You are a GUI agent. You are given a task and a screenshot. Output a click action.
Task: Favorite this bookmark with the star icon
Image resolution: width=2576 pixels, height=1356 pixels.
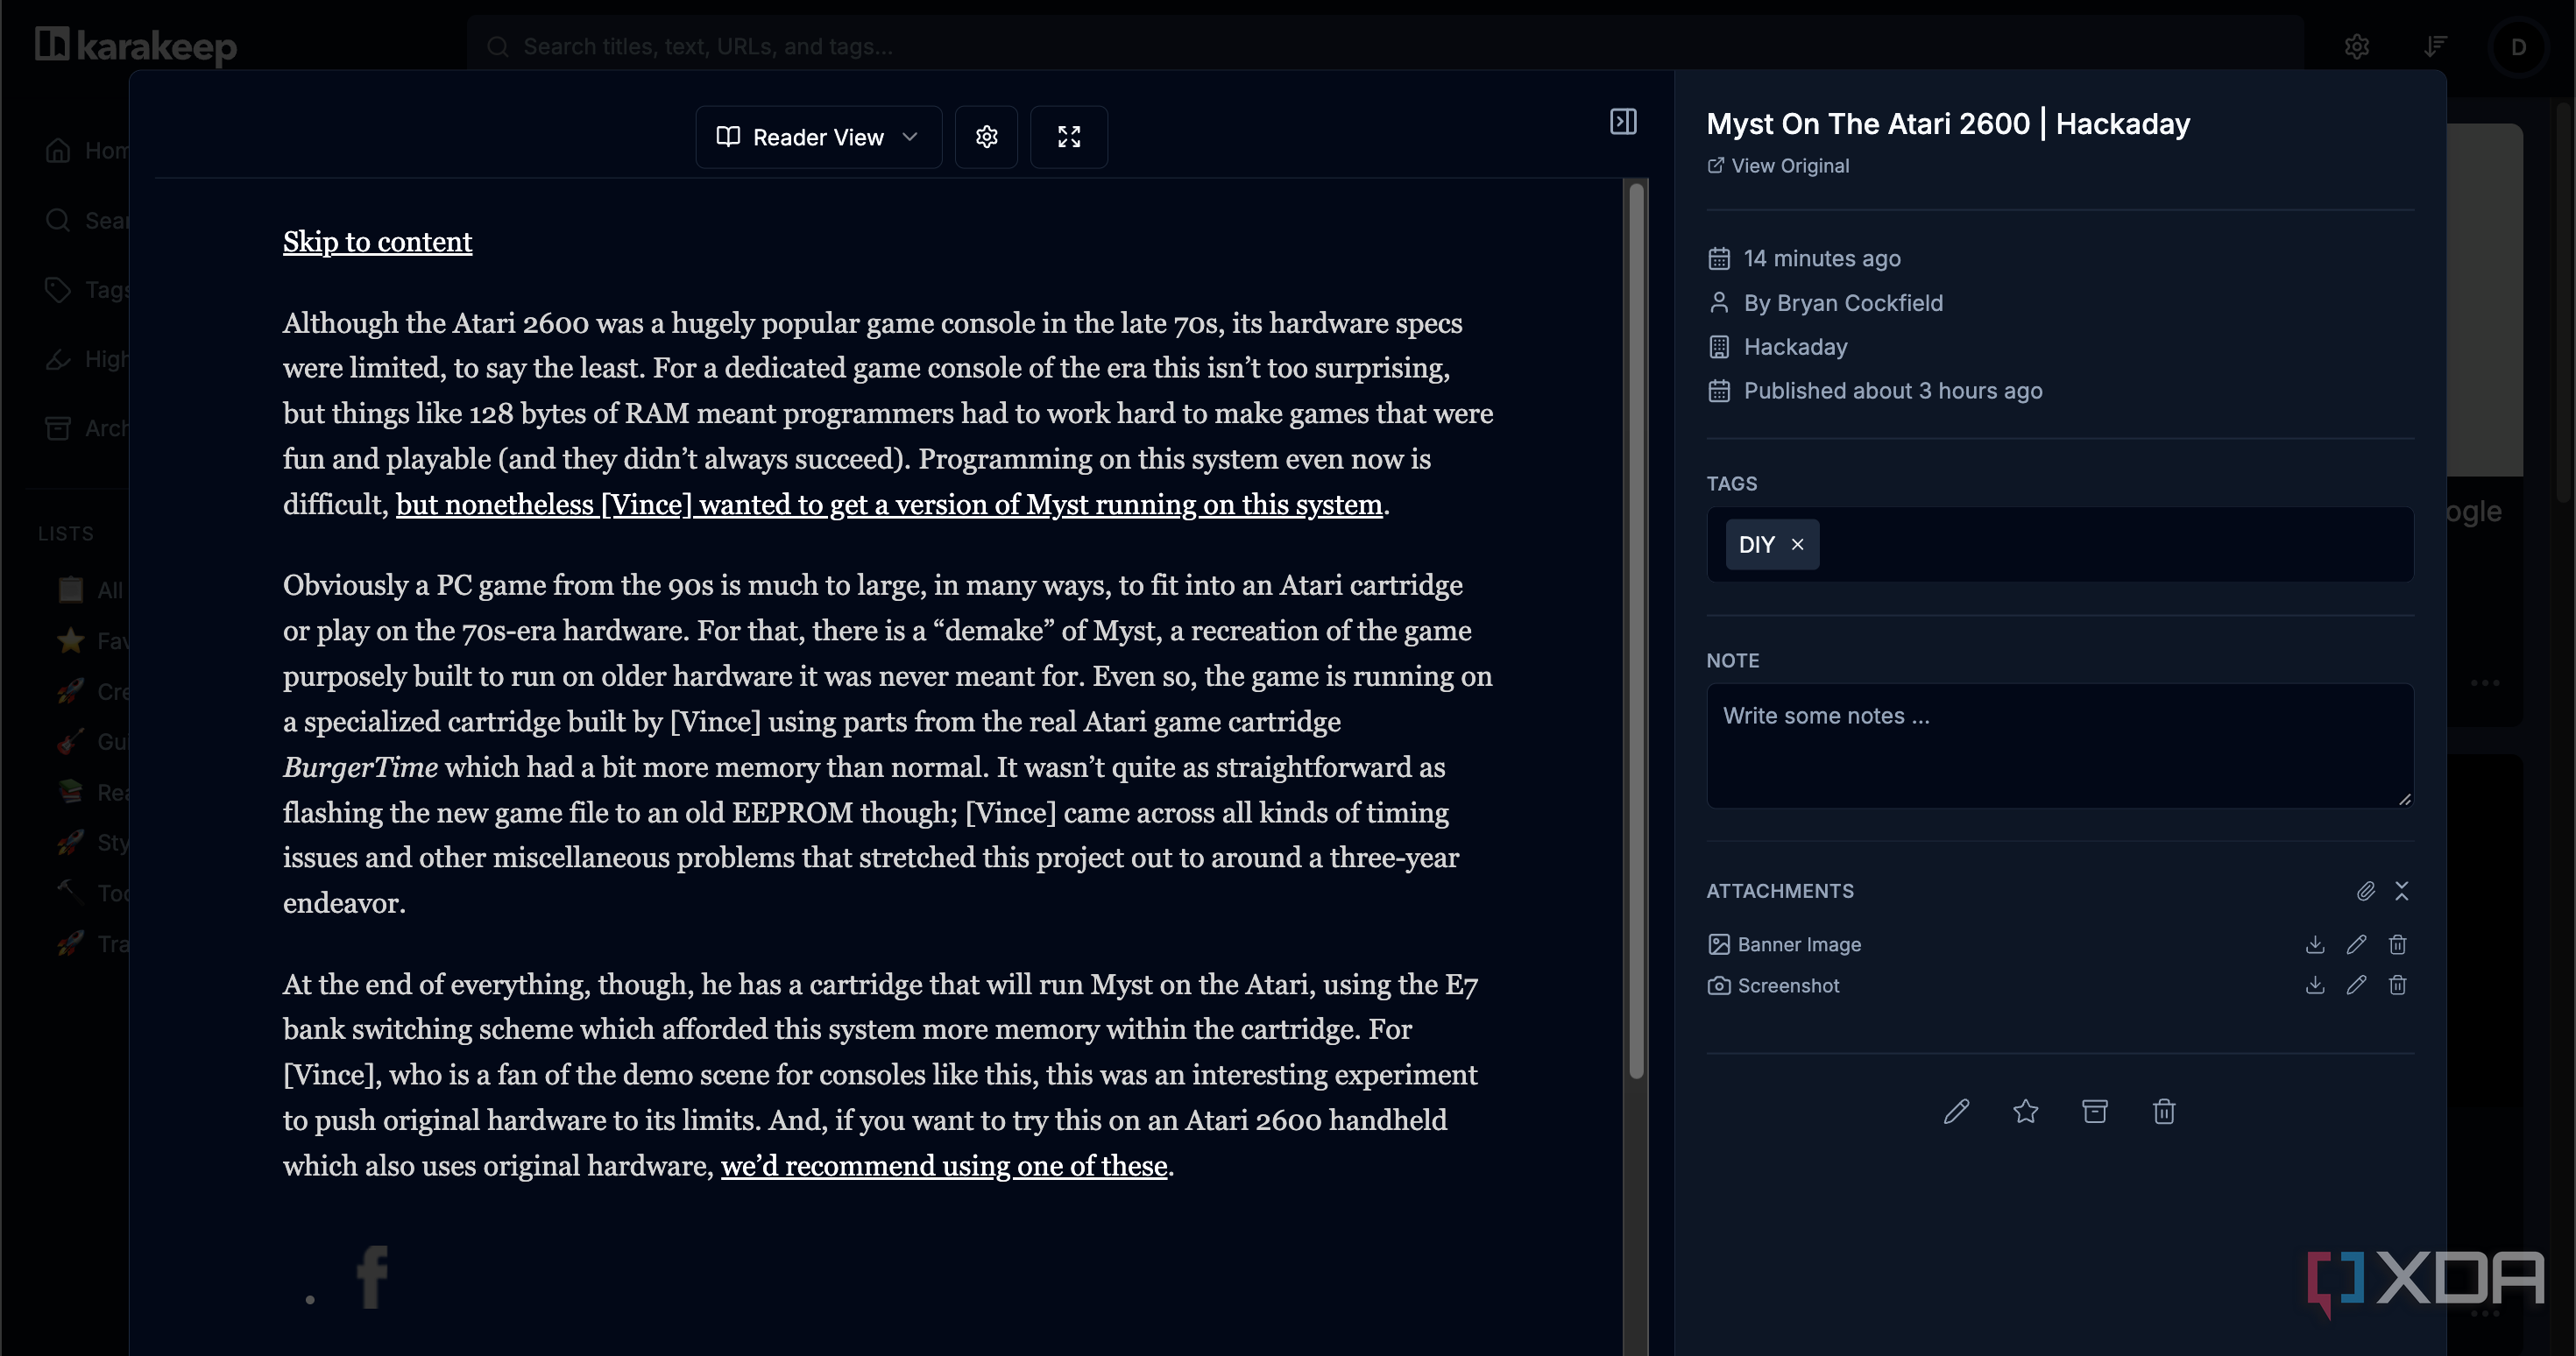point(2025,1111)
